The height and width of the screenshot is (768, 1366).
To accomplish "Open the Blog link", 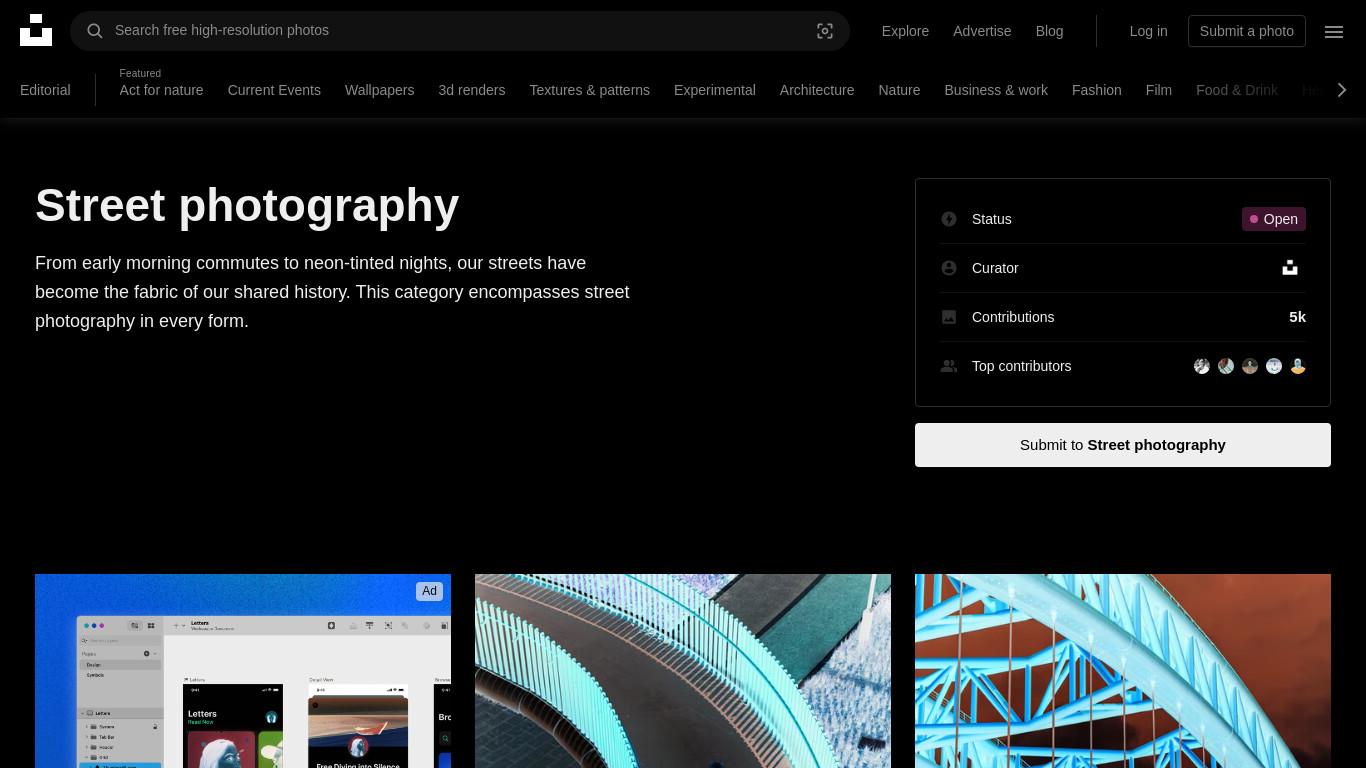I will click(x=1049, y=31).
